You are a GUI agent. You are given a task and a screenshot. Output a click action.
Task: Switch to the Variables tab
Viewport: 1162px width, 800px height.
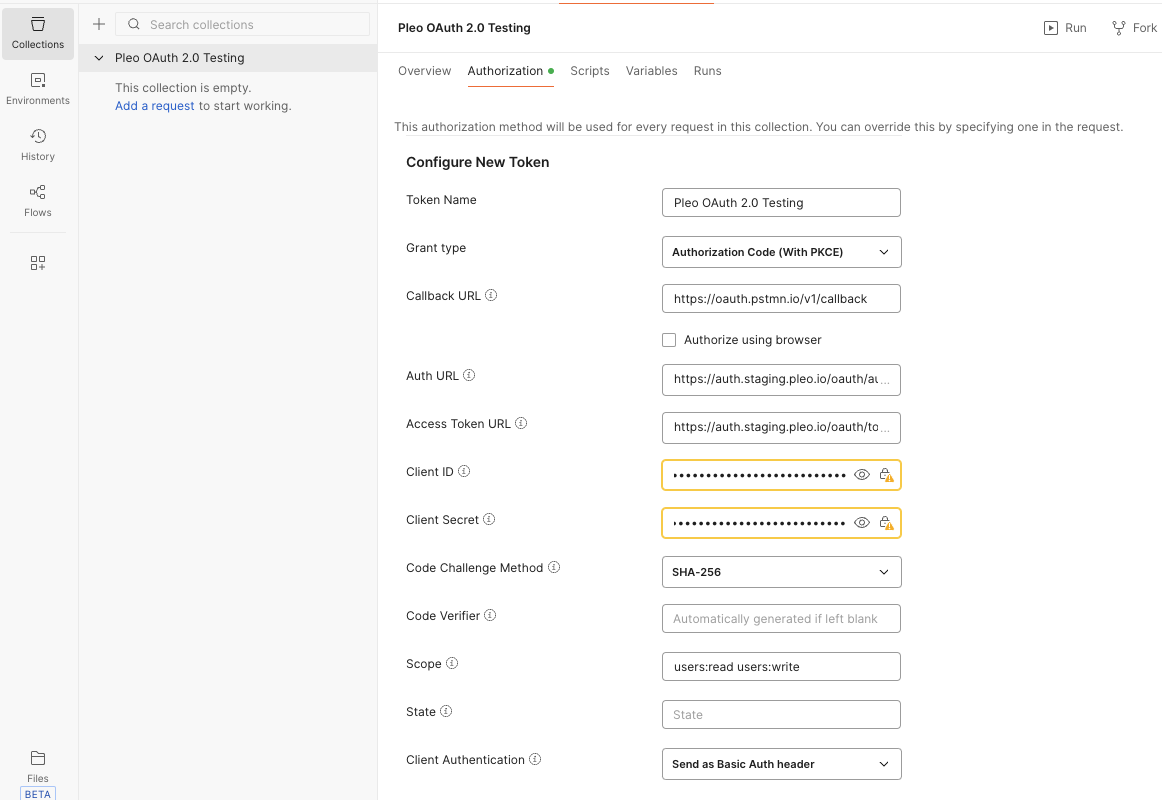651,71
